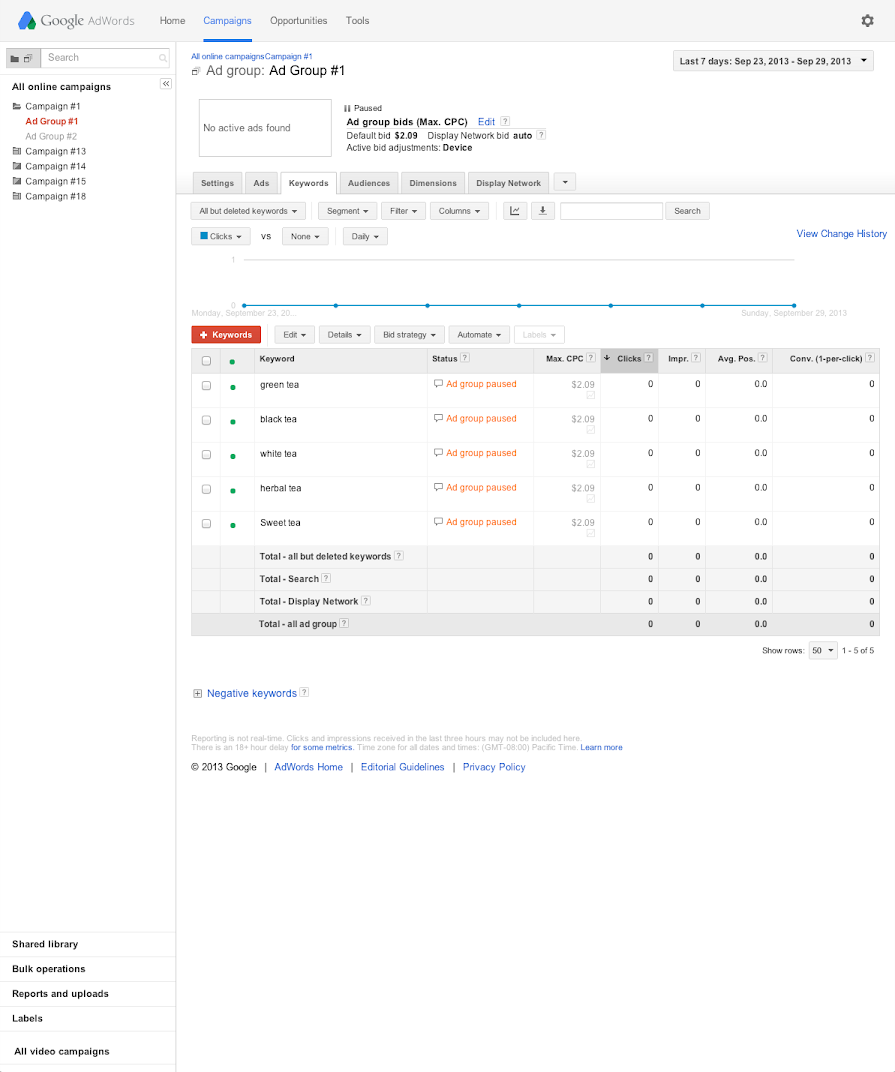Open the Opportunities menu
895x1072 pixels.
pos(298,20)
